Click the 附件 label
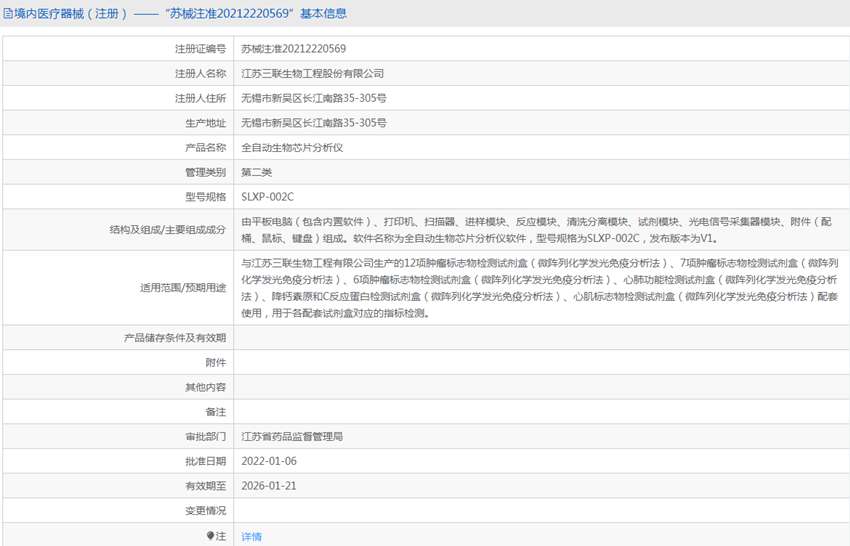This screenshot has width=850, height=546. click(216, 362)
